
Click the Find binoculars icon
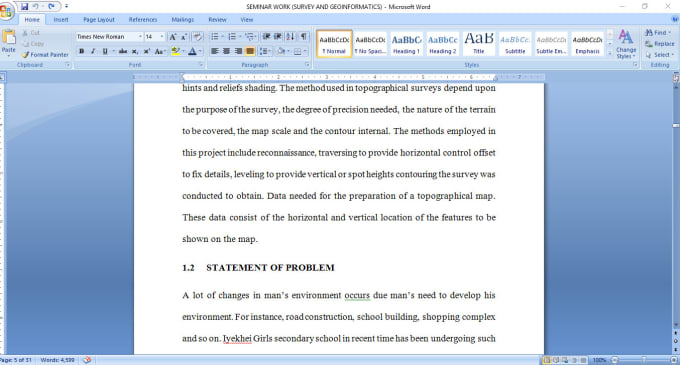point(649,33)
